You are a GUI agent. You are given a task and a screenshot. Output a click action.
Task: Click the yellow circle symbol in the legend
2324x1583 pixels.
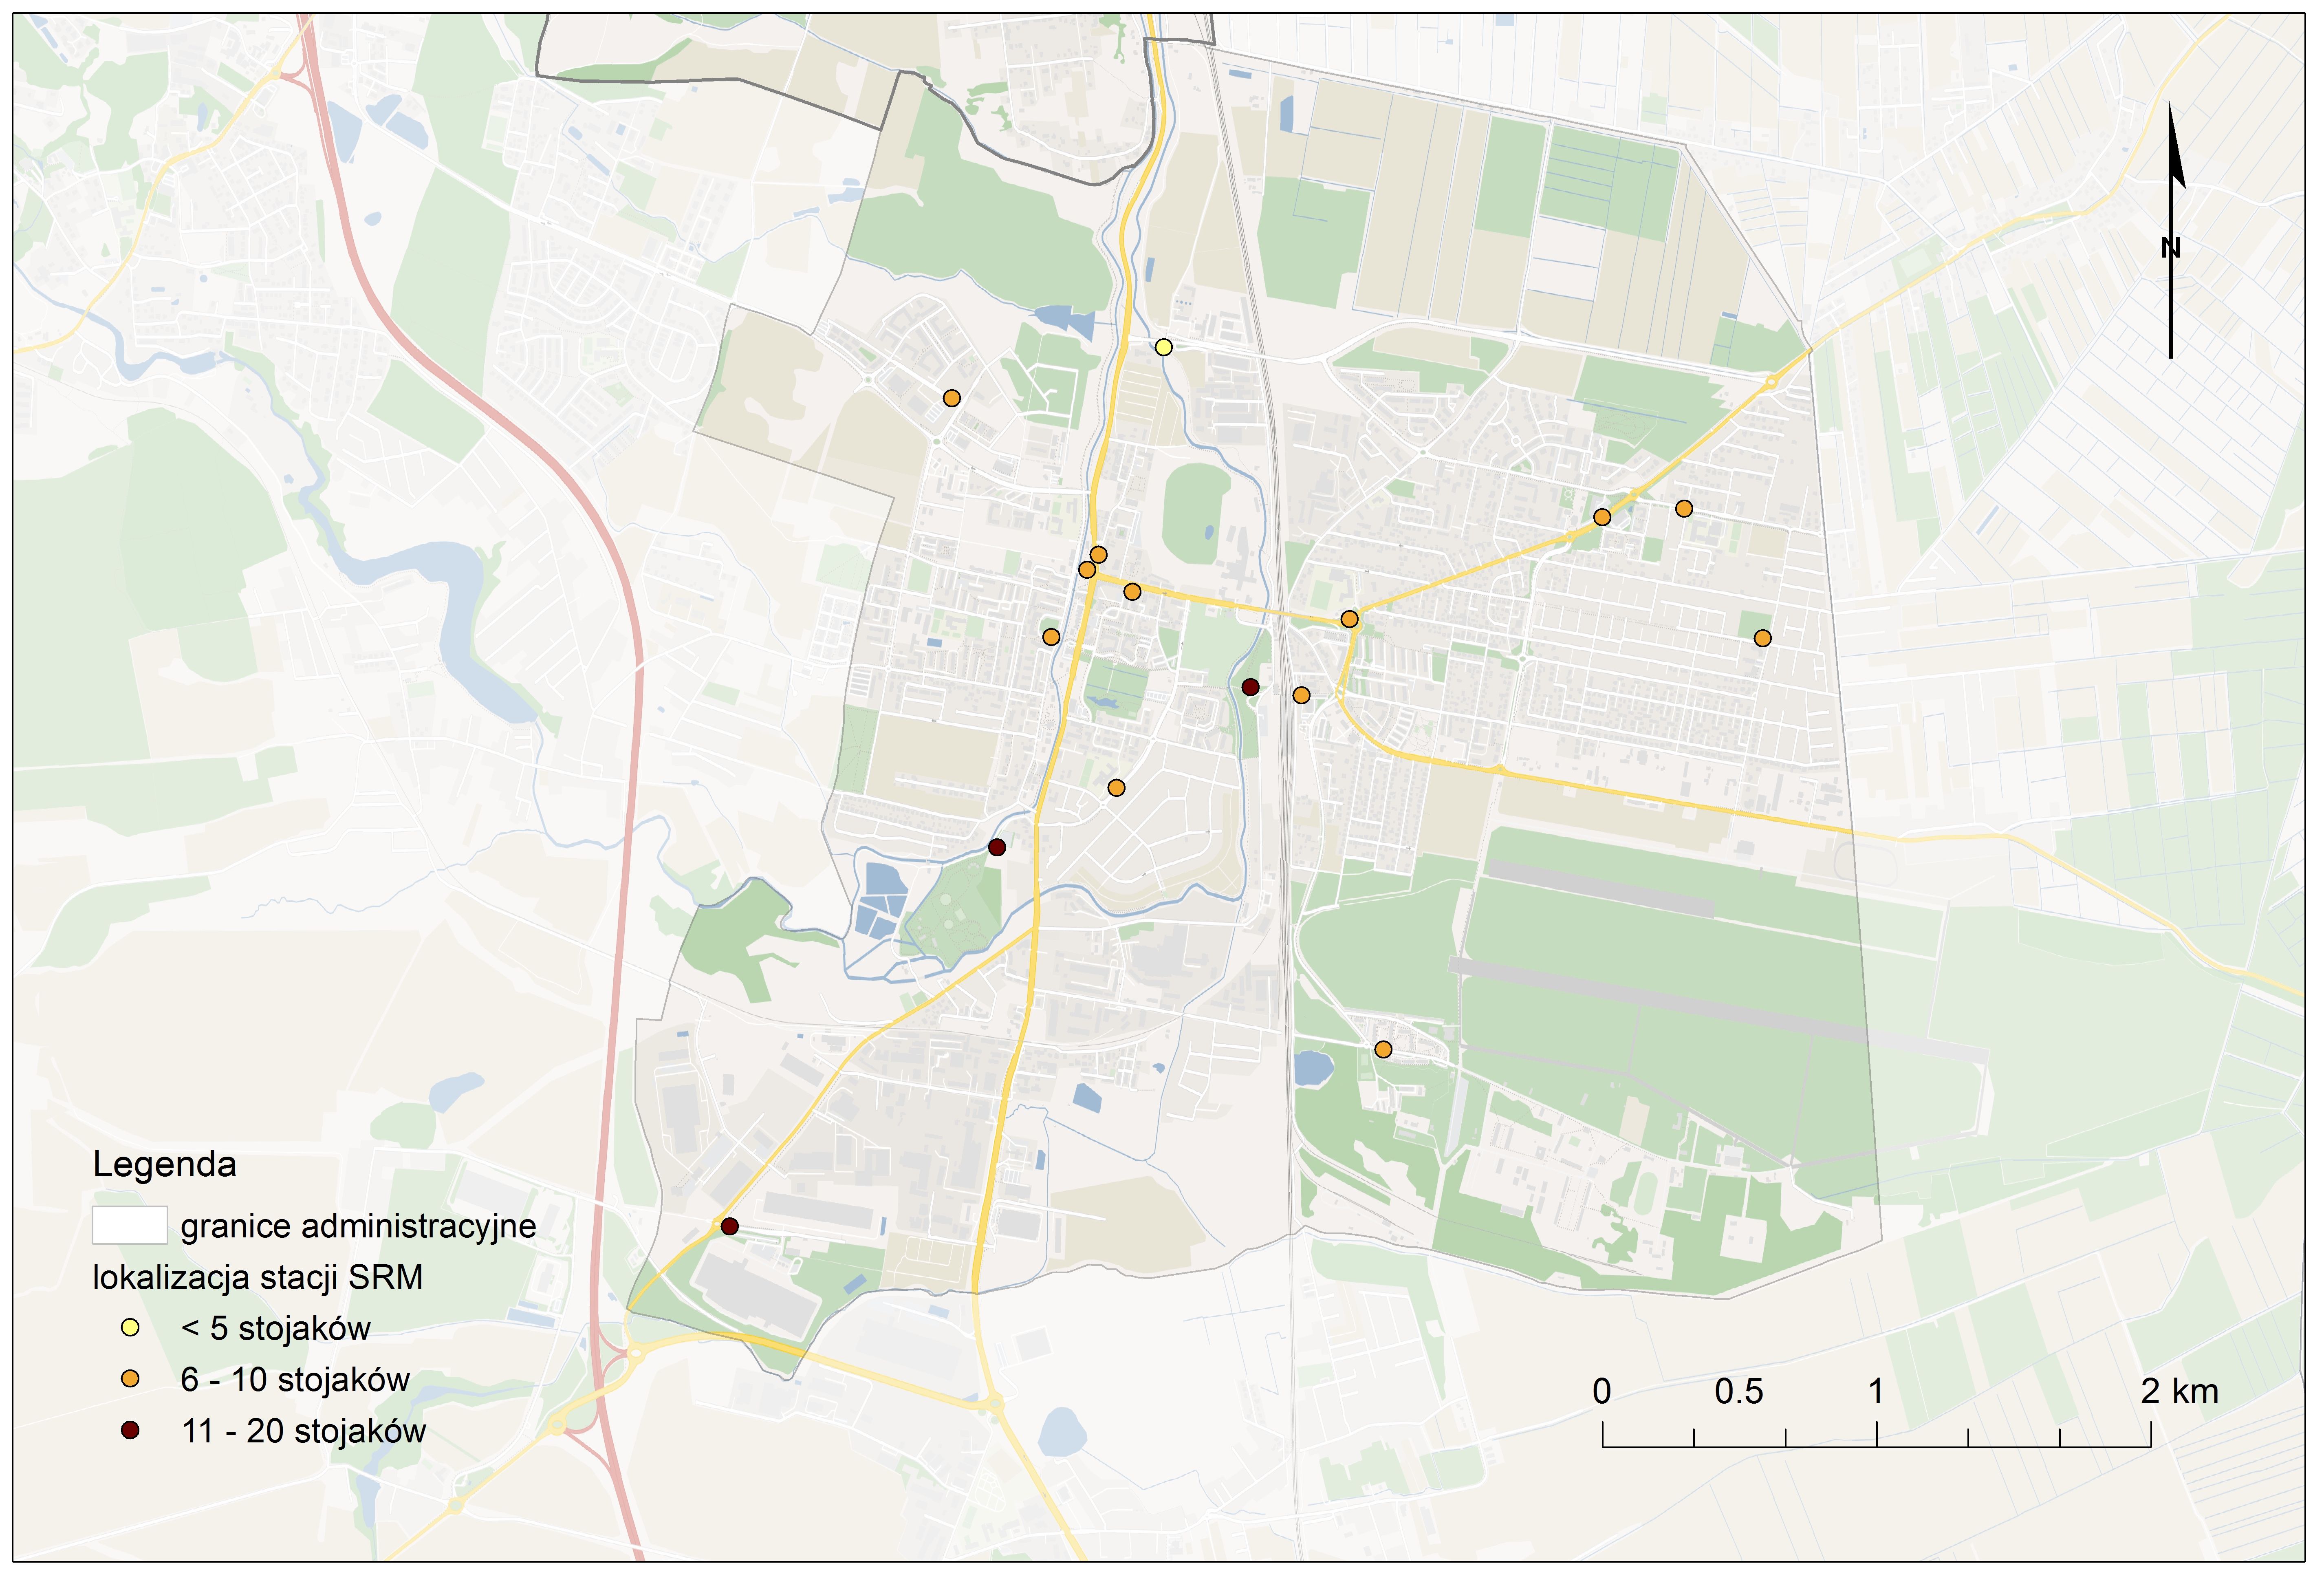click(130, 1328)
